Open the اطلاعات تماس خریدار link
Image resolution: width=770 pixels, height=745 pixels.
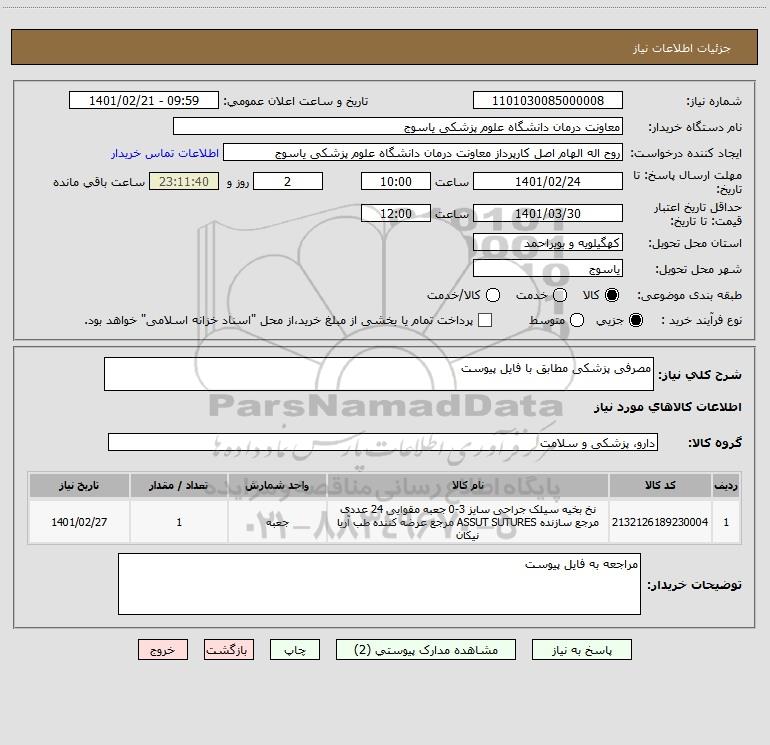165,153
